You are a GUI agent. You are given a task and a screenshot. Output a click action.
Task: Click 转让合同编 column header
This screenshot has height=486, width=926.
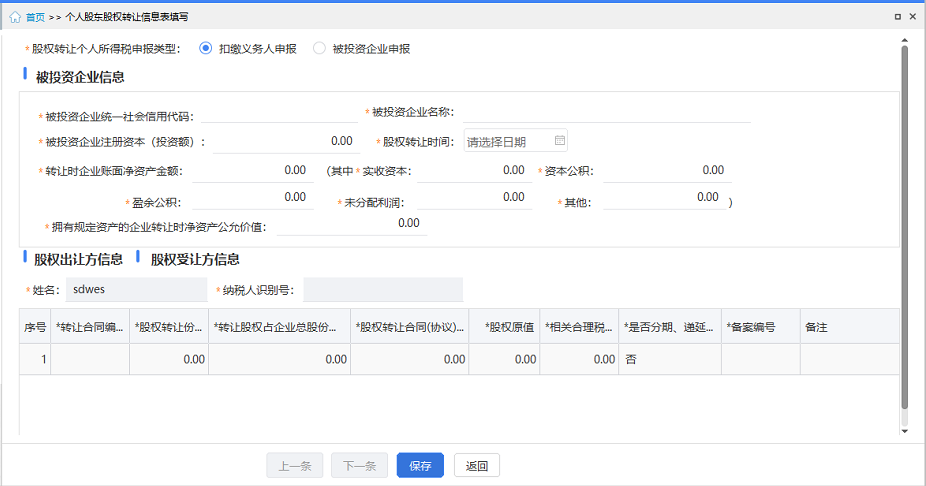coord(90,327)
